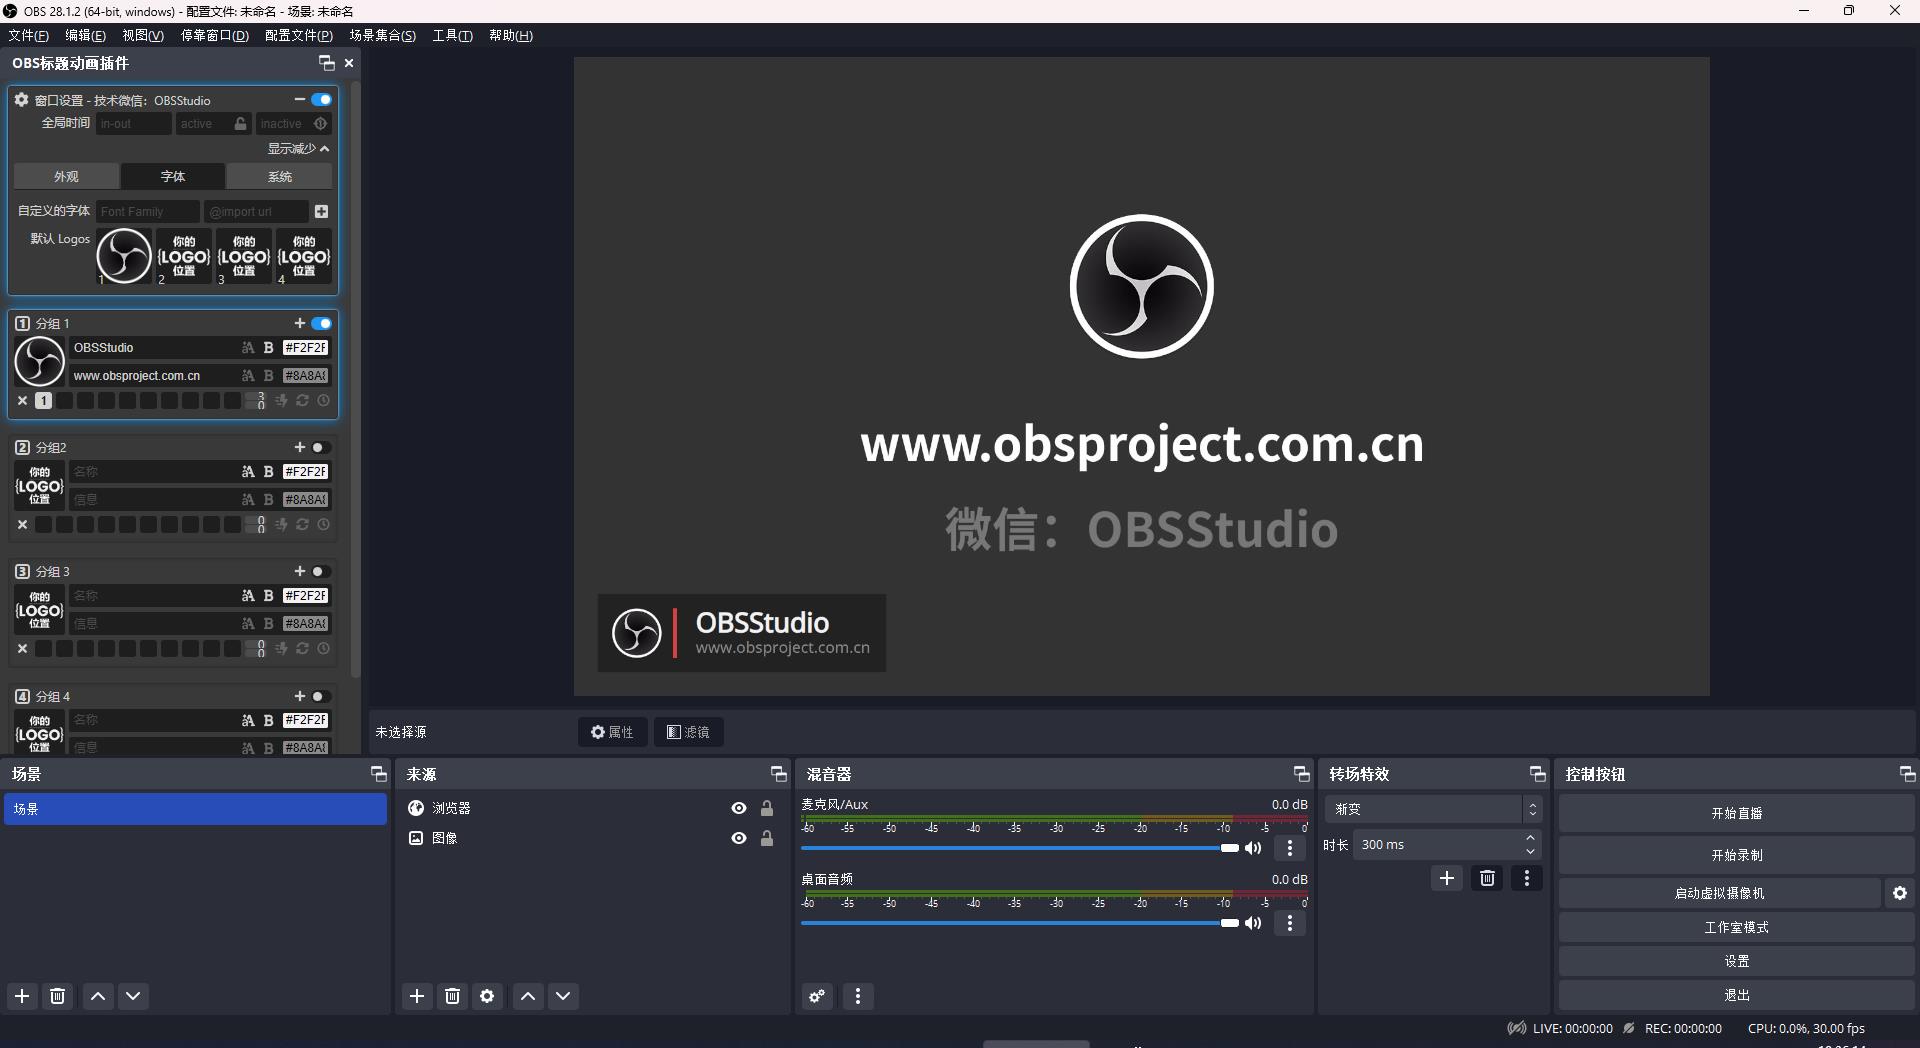Open the mixer three-dot menu at the panel bottom

[x=857, y=996]
